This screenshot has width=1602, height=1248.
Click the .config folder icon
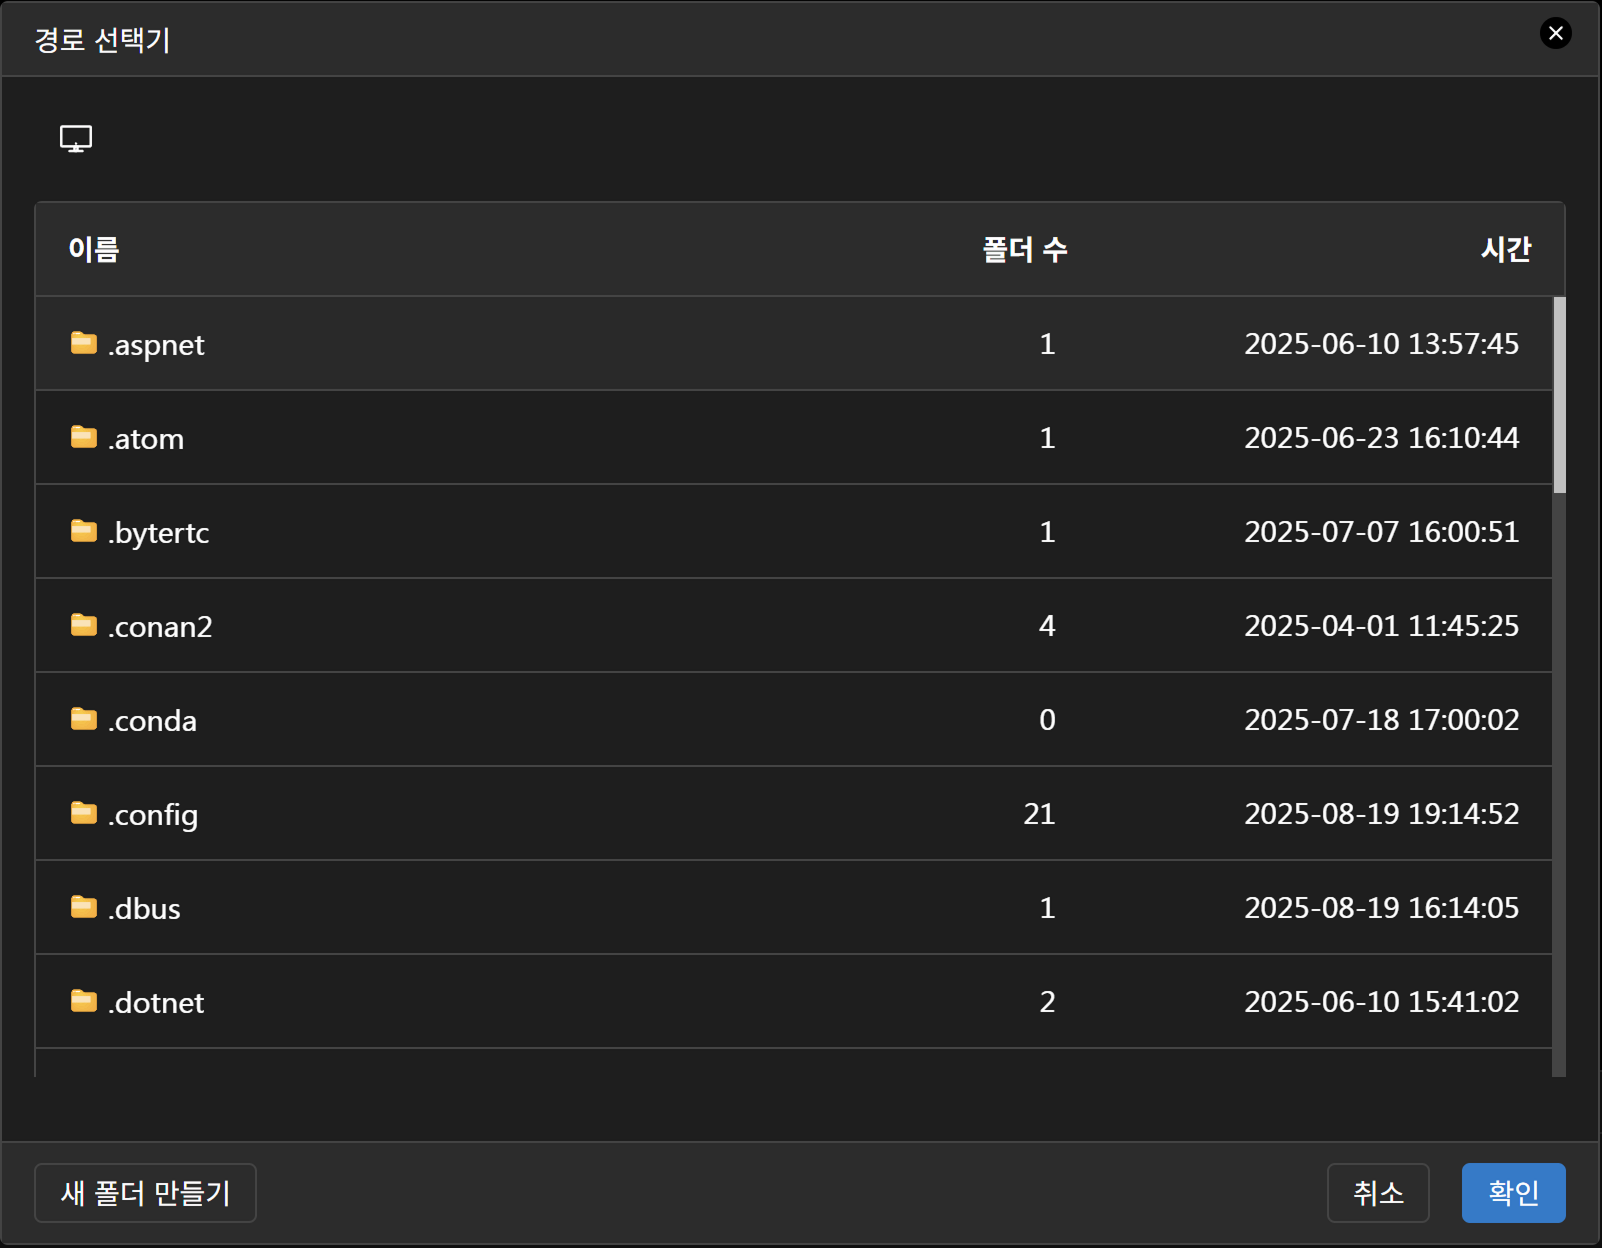click(84, 814)
